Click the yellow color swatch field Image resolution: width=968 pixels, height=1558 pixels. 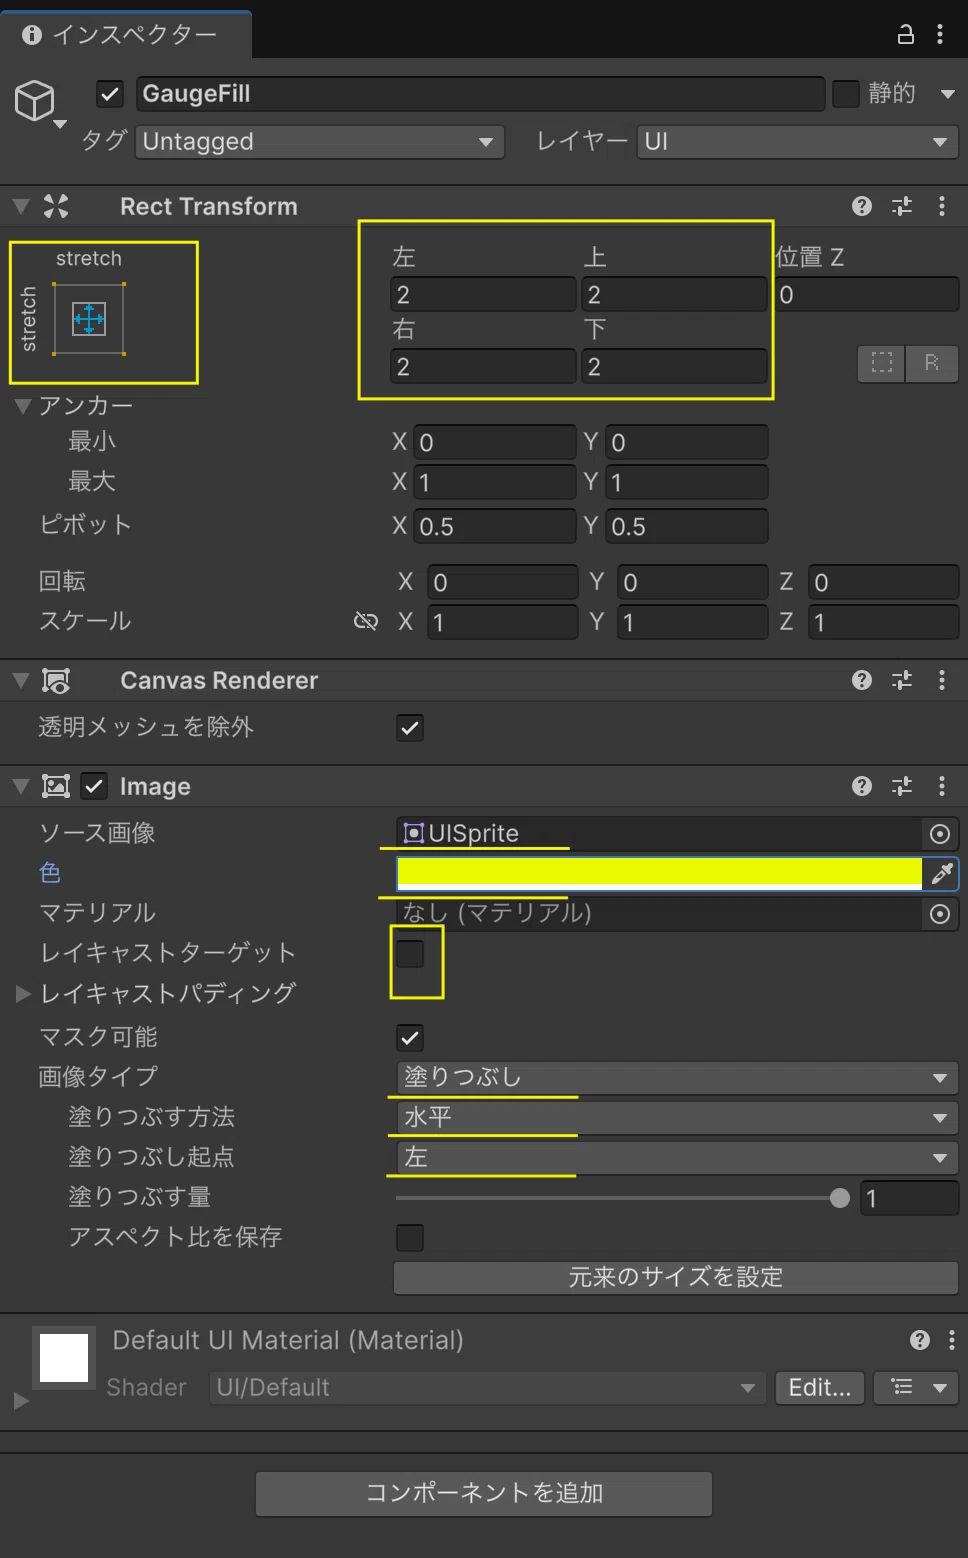[660, 874]
